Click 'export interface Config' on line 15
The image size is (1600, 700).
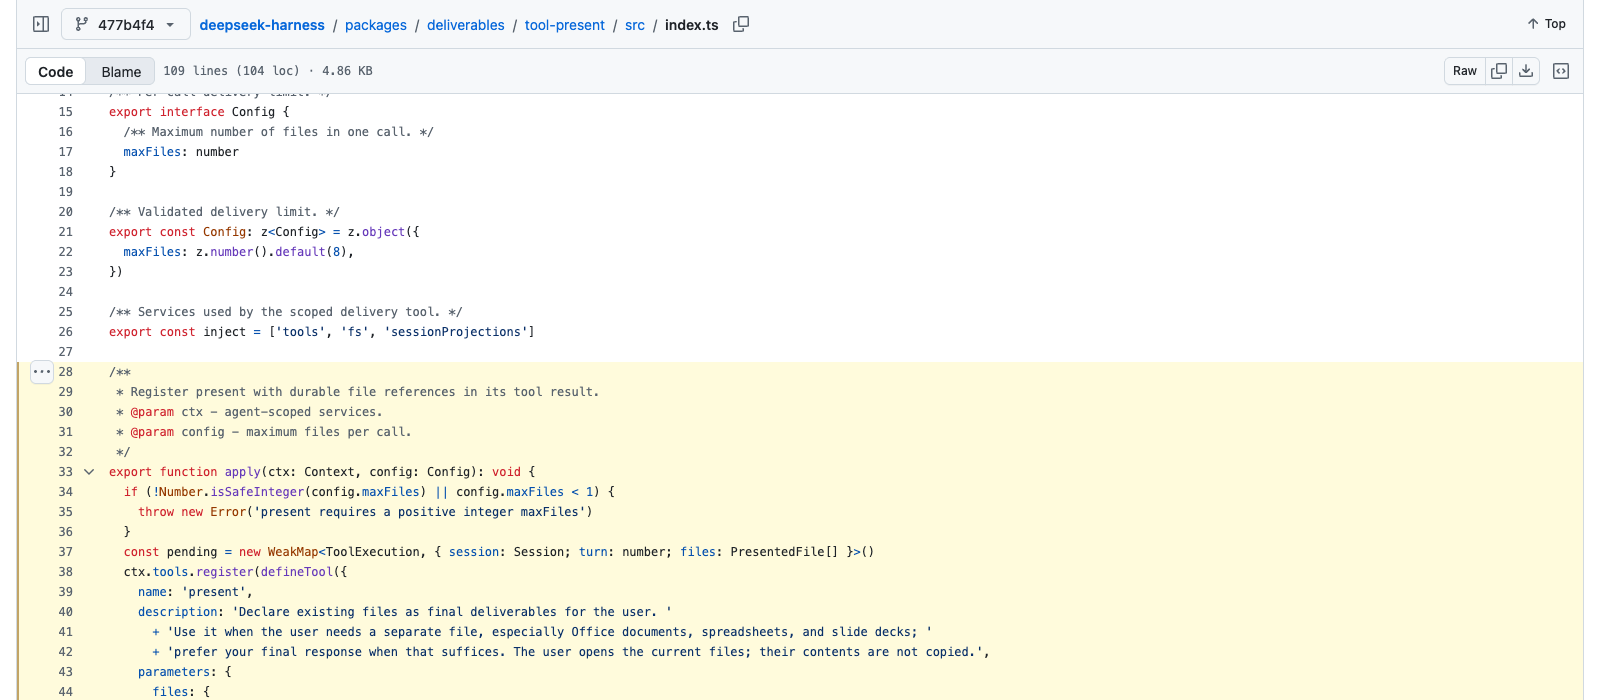tap(192, 112)
